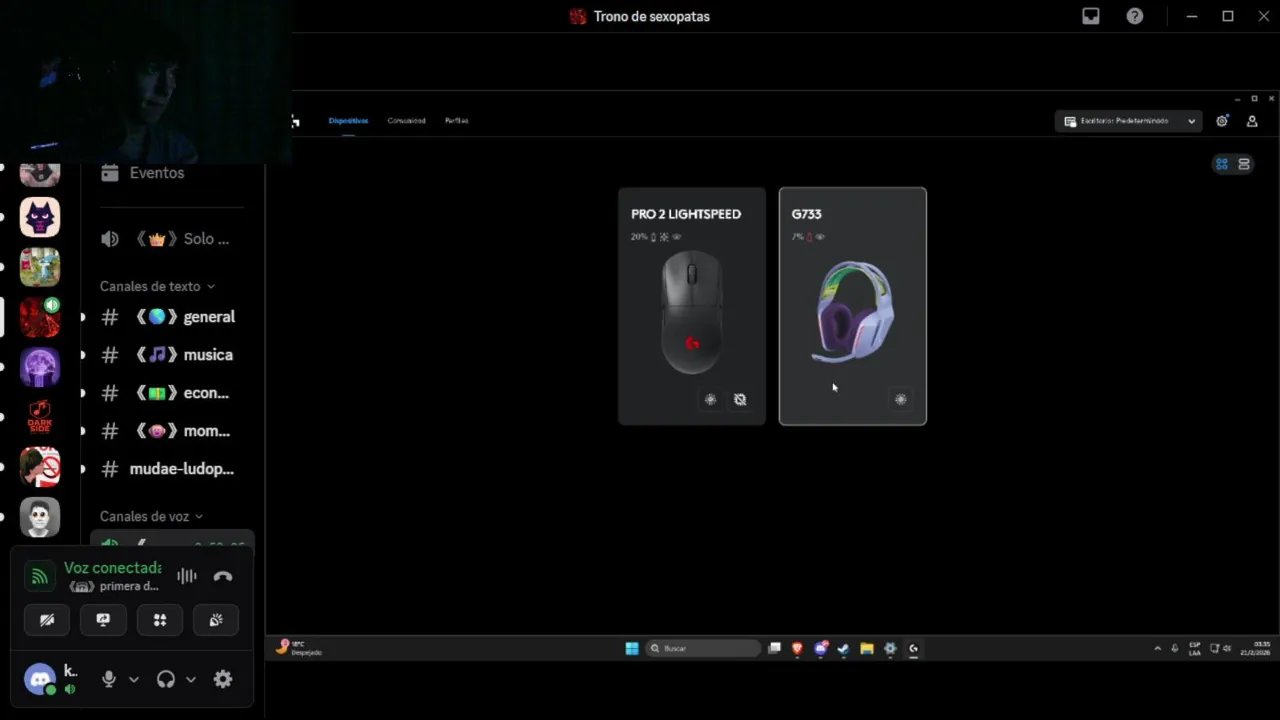
Task: Open Logitech G HUB icon in shared taskbar
Action: 913,648
